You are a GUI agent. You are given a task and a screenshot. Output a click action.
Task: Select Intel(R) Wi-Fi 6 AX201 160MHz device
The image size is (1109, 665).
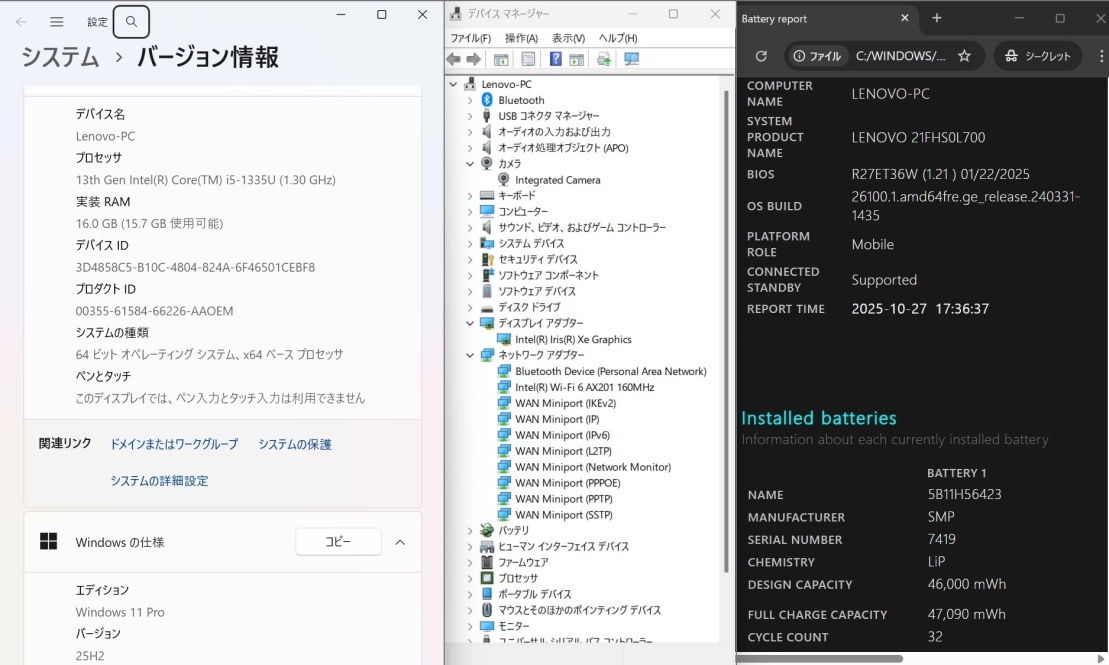[584, 387]
